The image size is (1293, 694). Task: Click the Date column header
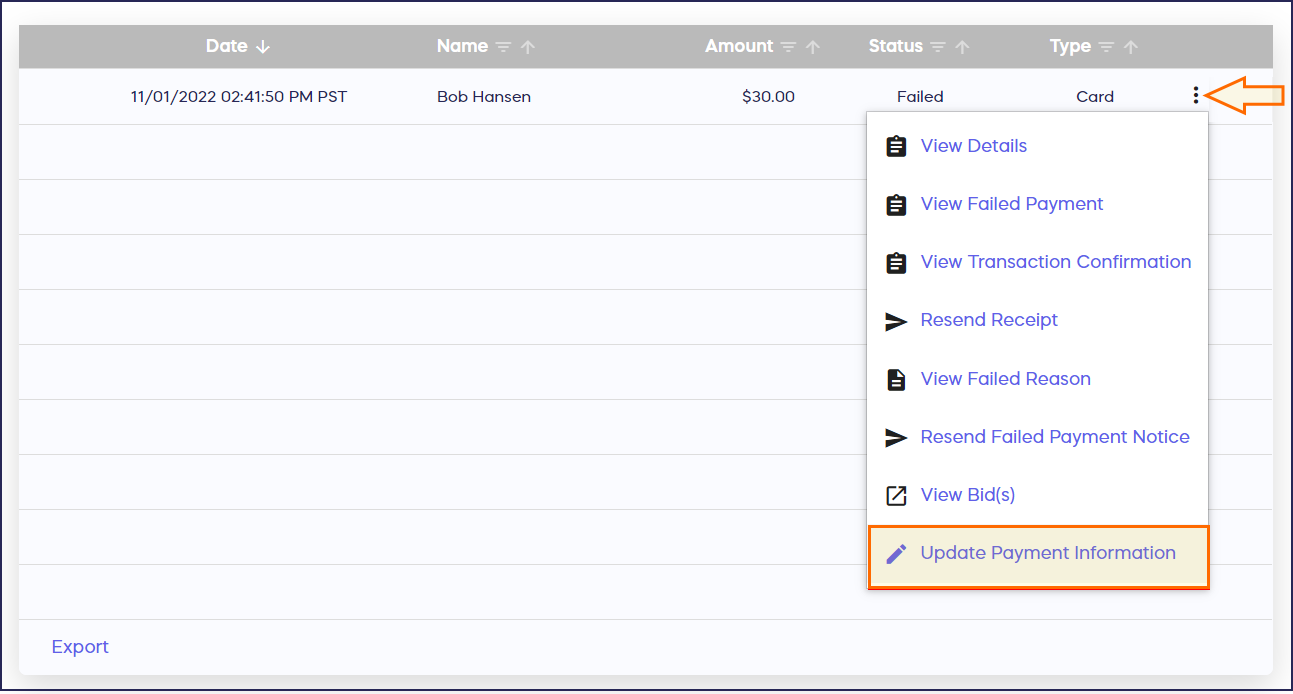(x=226, y=46)
